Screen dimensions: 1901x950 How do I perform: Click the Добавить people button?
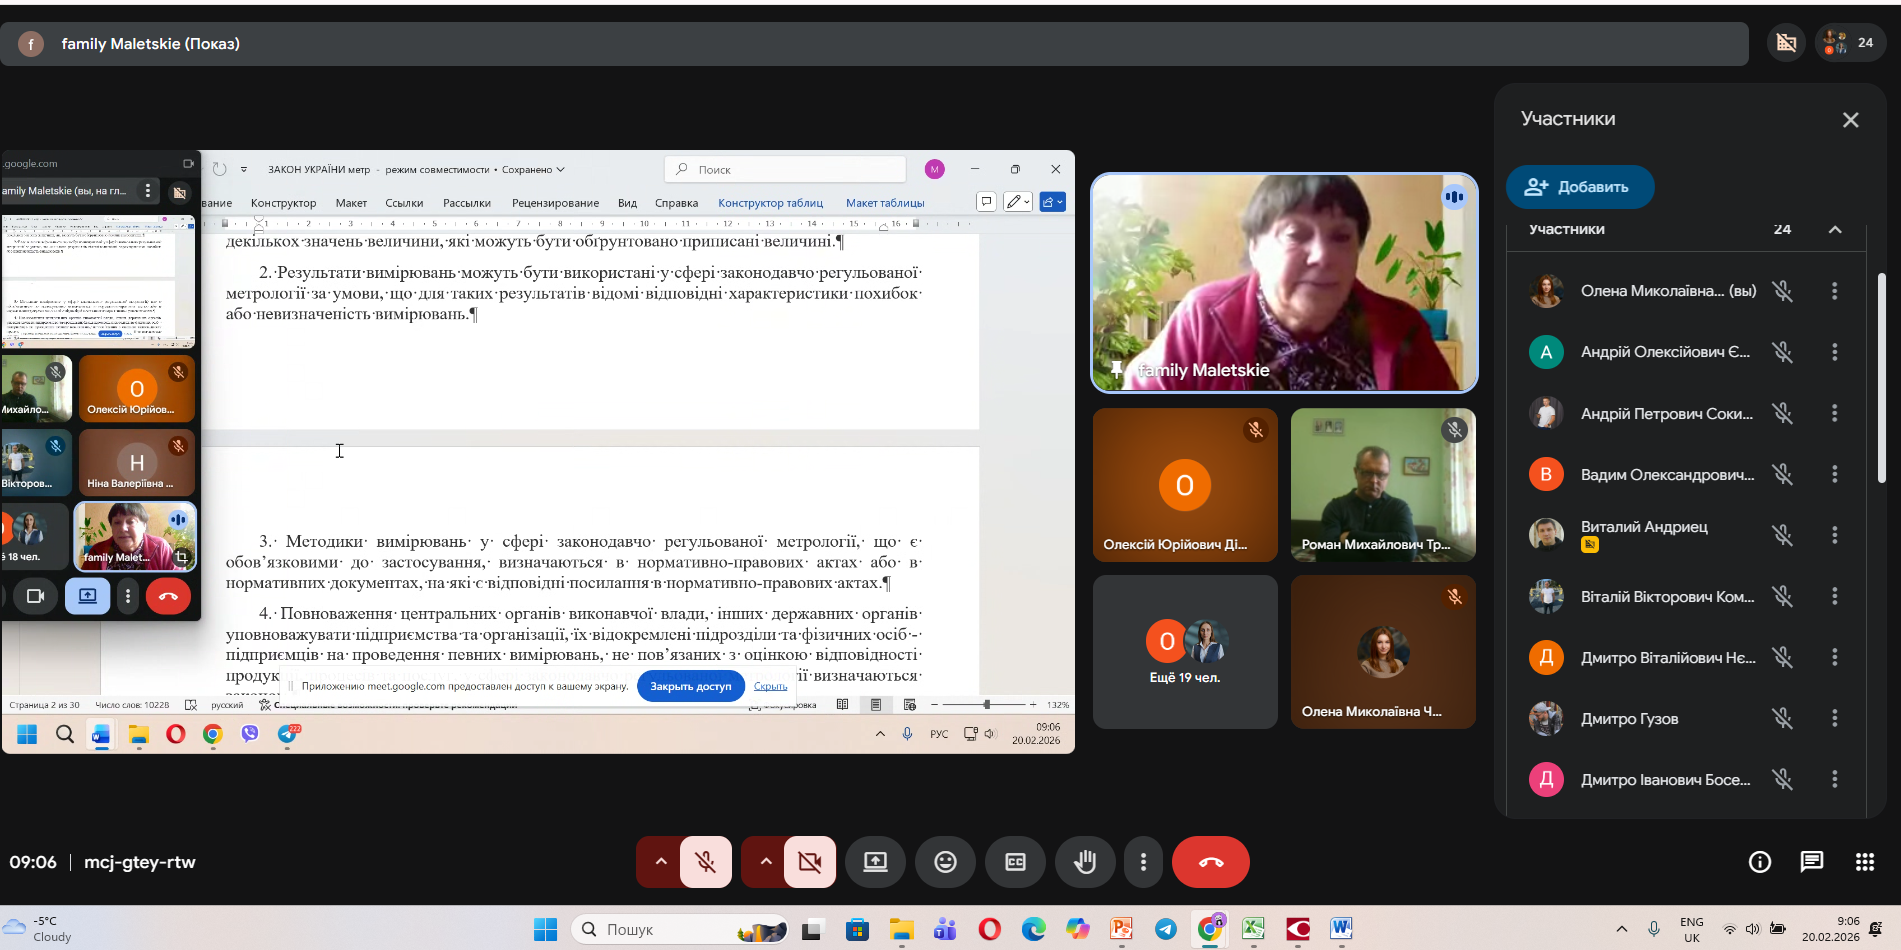(x=1579, y=187)
